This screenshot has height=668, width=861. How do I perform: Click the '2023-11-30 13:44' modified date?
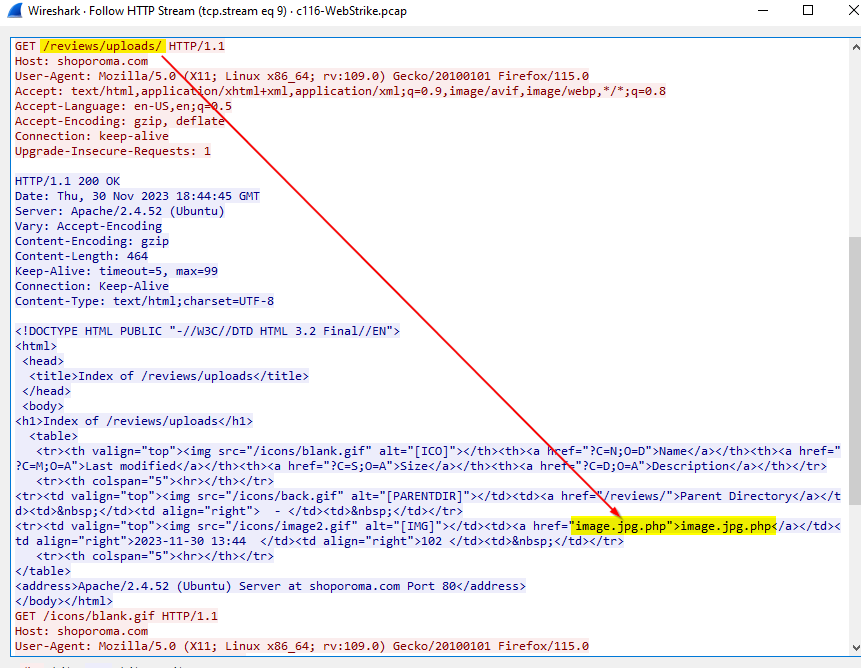coord(189,541)
